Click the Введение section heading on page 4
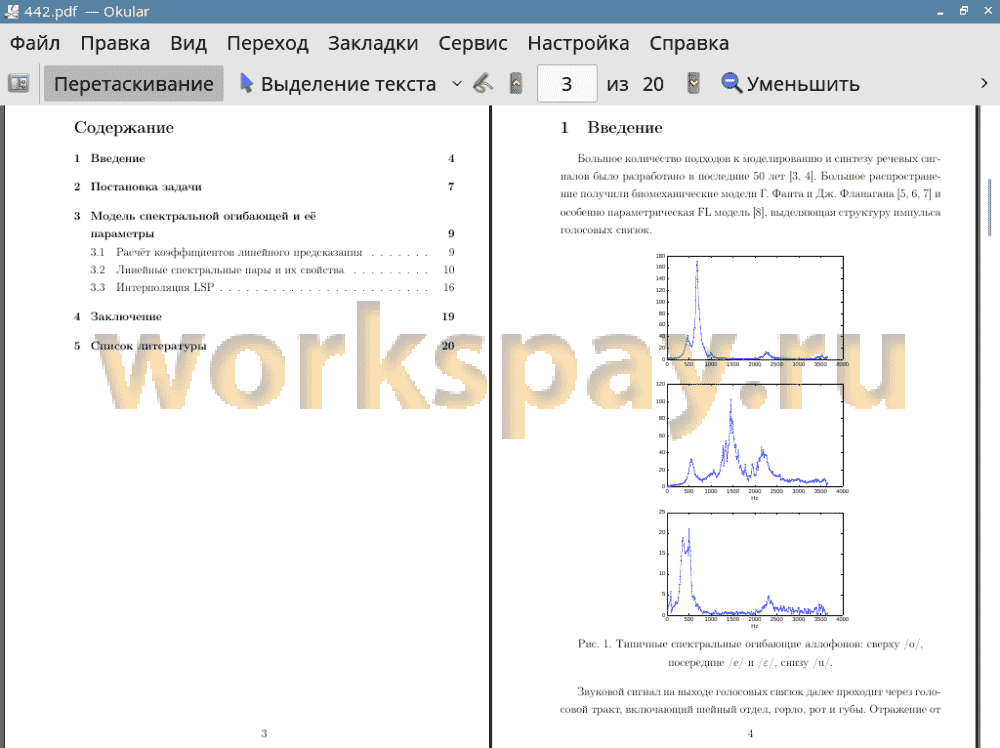This screenshot has width=1000, height=748. (611, 128)
